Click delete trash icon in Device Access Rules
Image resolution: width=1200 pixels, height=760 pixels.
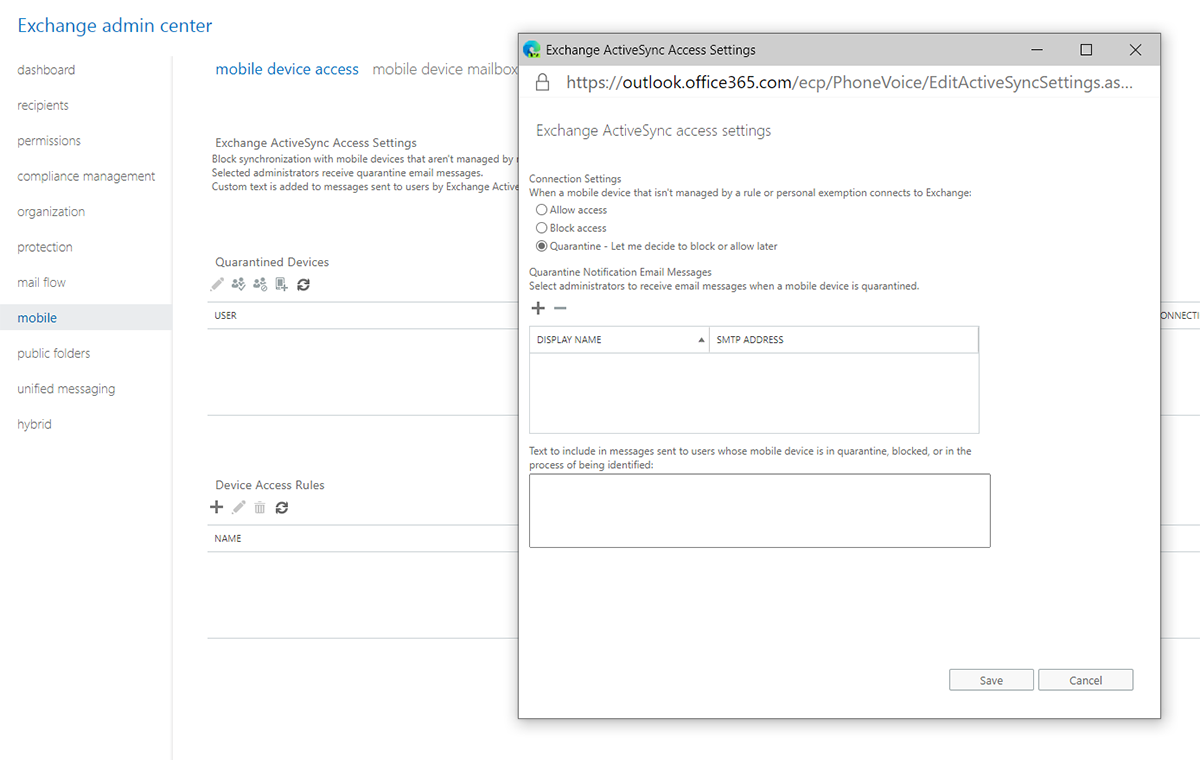[x=260, y=508]
